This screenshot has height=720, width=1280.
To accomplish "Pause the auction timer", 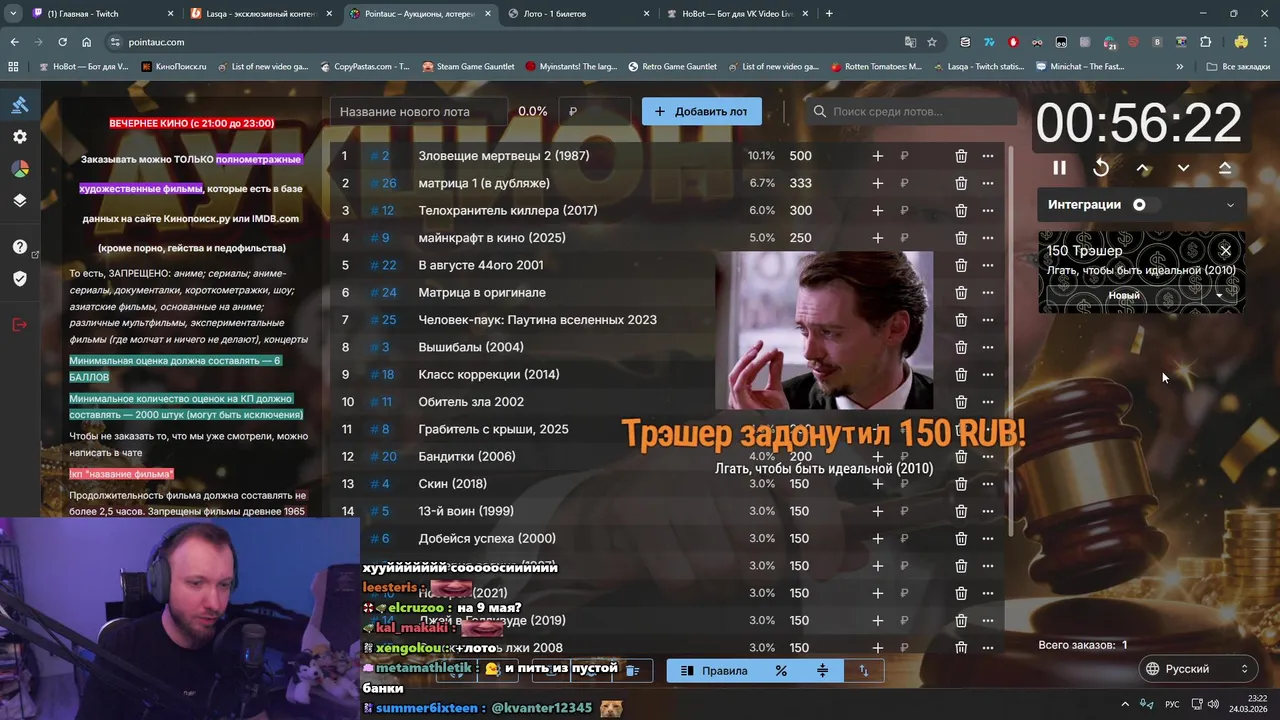I will pyautogui.click(x=1059, y=168).
